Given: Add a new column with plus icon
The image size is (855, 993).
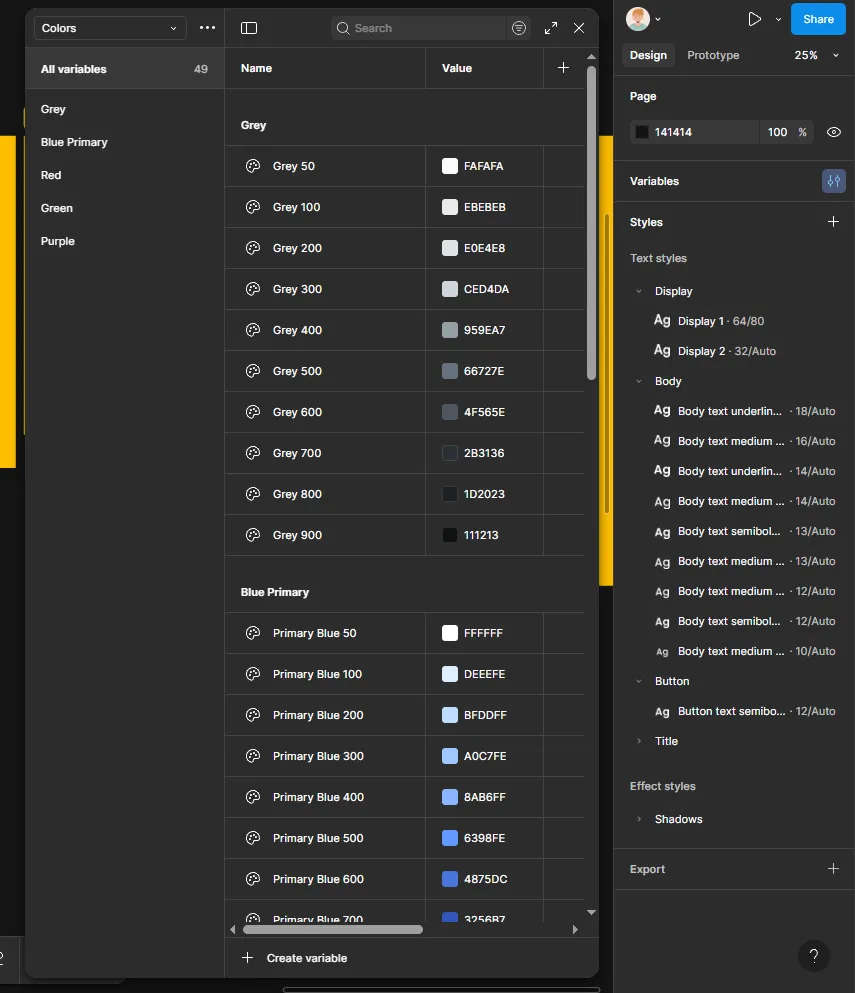Looking at the screenshot, I should (x=563, y=68).
